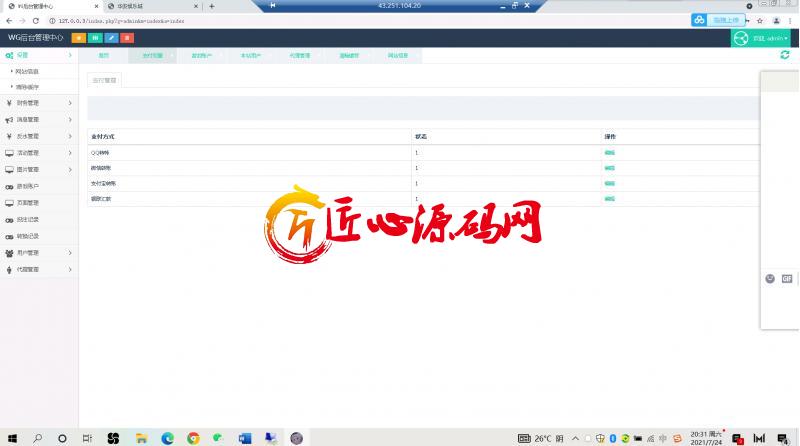Screen dimensions: 800x446
Task: Click the blue pencil edit button
Action: click(111, 38)
